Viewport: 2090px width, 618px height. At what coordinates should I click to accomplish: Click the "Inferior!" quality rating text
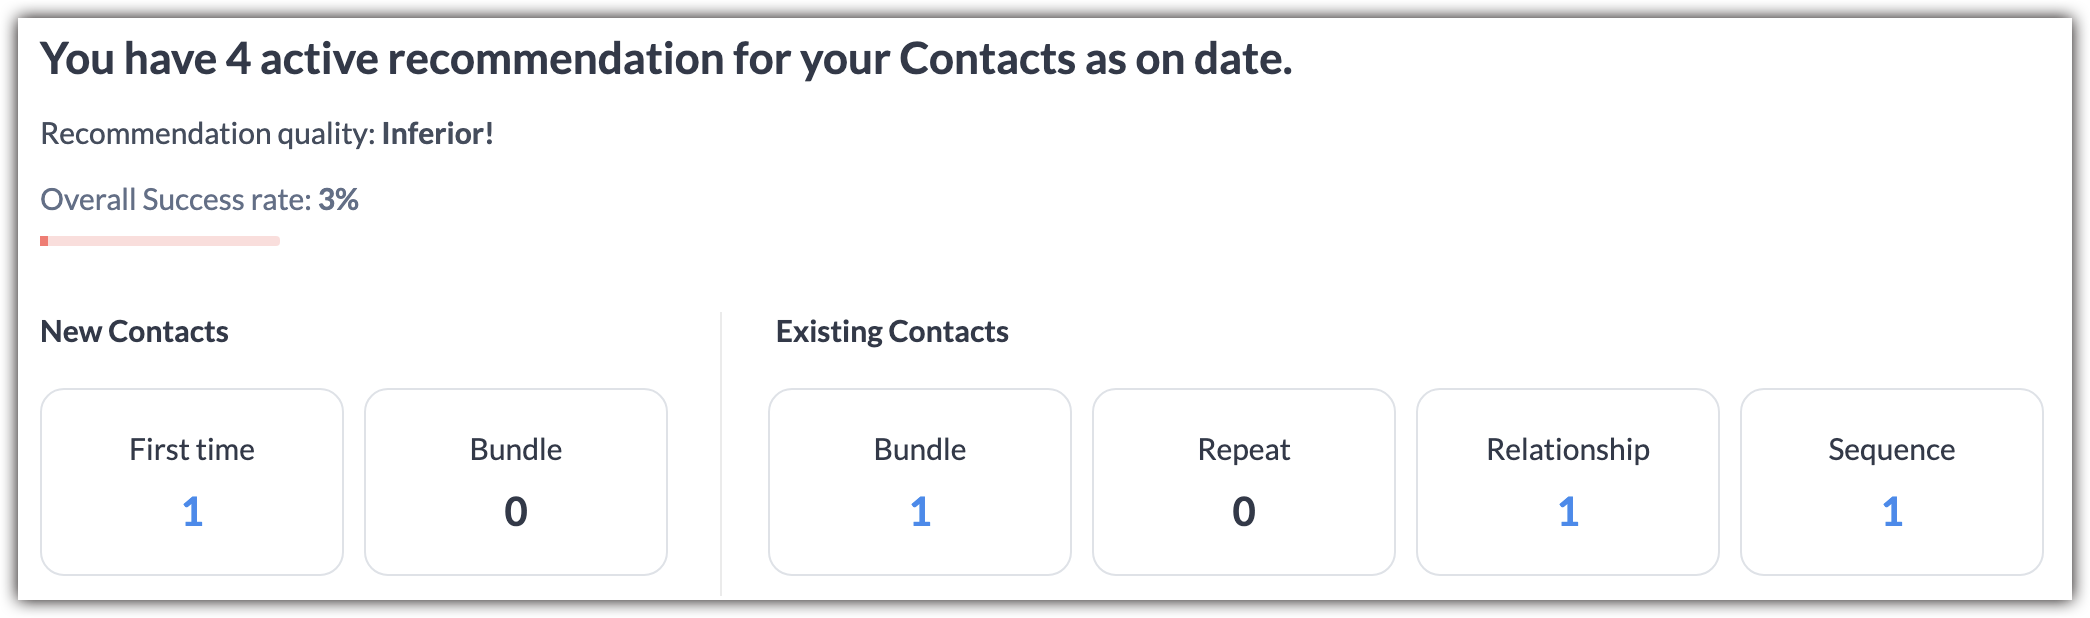coord(438,134)
